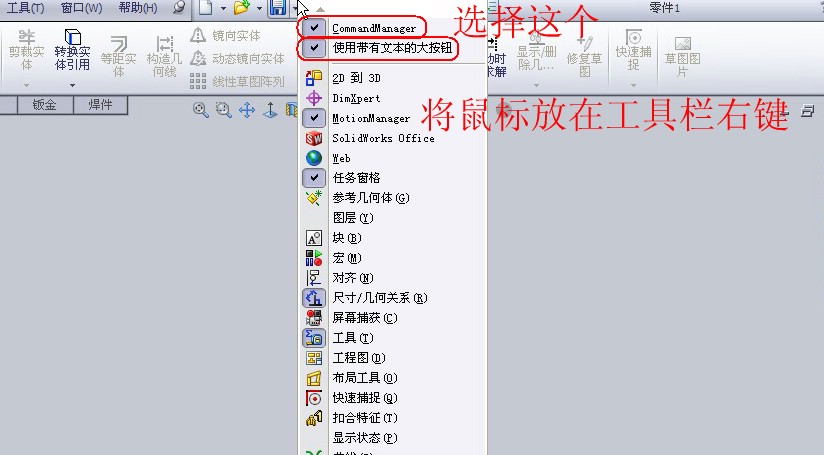
Task: Click the 转换实体引用 tool icon
Action: point(73,37)
